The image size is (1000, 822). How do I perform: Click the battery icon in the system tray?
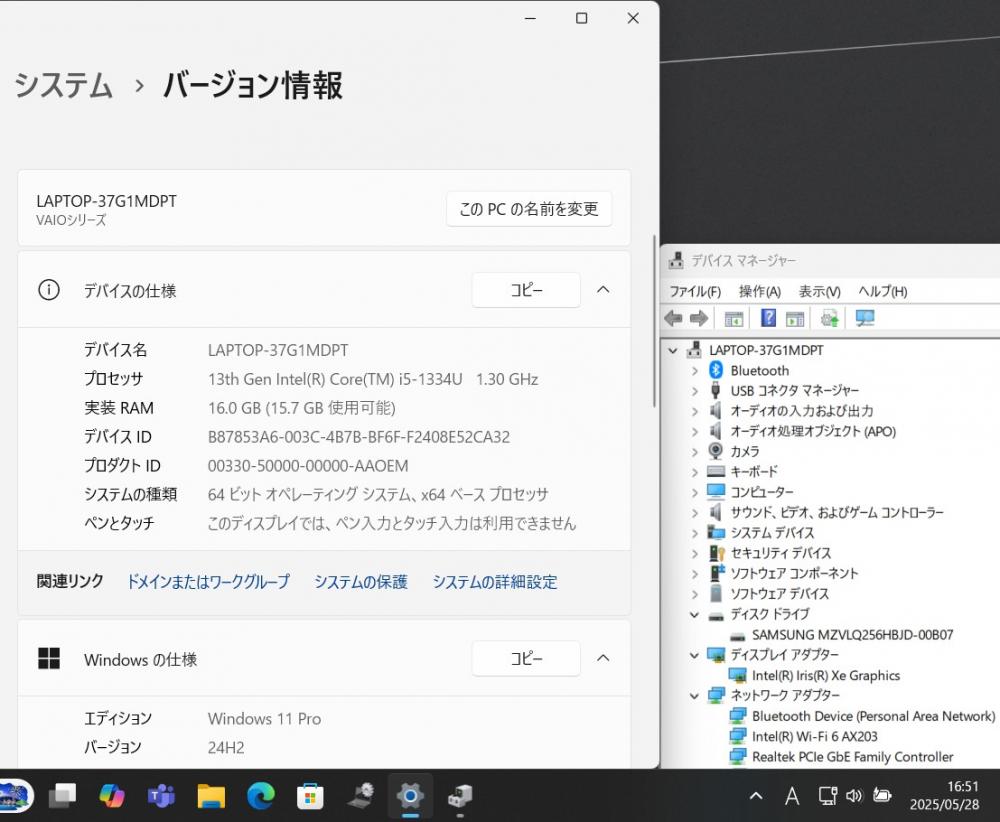pos(882,795)
